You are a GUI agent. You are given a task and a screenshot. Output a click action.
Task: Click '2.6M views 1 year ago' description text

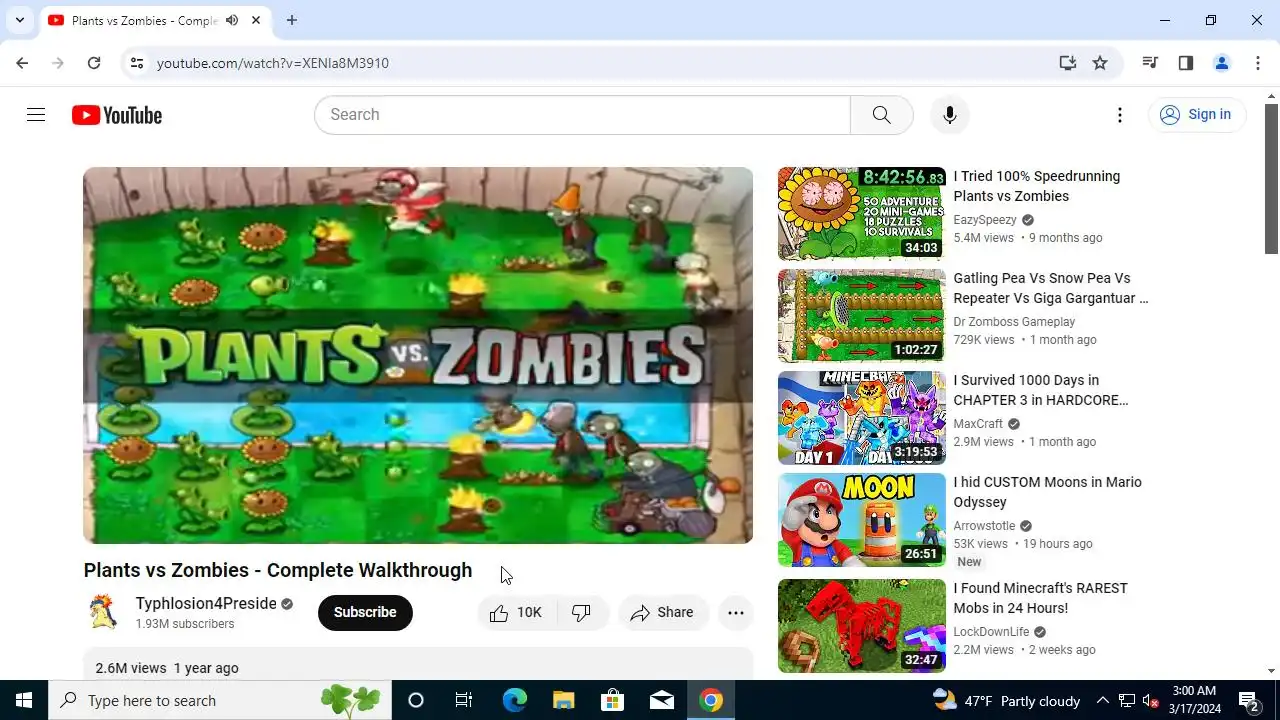tap(167, 668)
